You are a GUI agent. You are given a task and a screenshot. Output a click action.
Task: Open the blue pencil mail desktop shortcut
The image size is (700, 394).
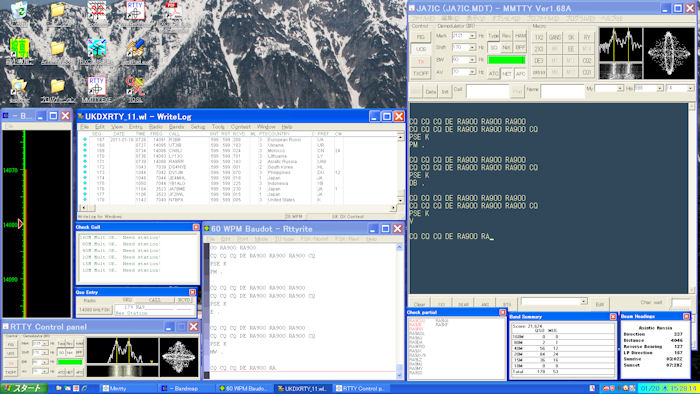[135, 48]
